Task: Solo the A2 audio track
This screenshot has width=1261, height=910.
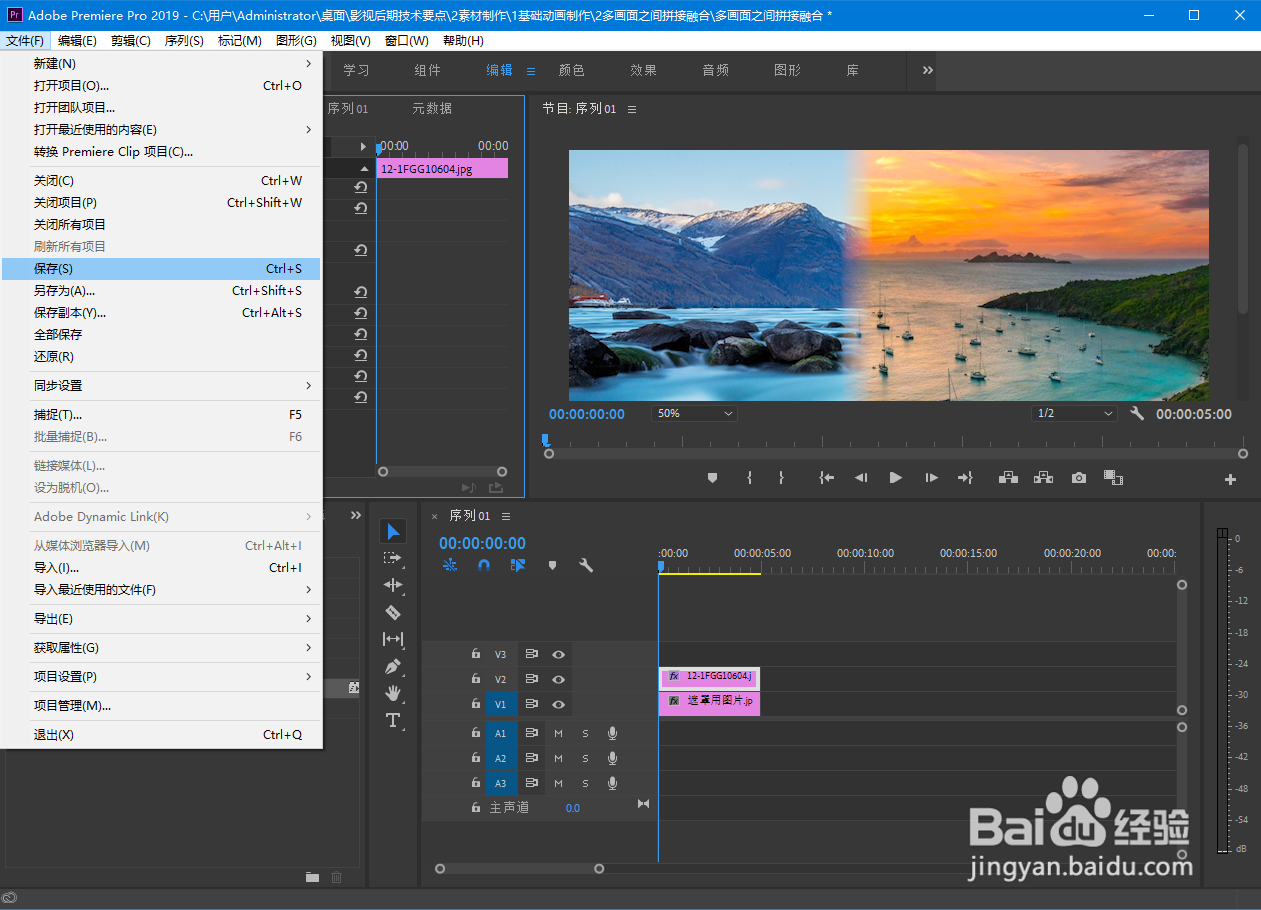Action: pos(585,758)
